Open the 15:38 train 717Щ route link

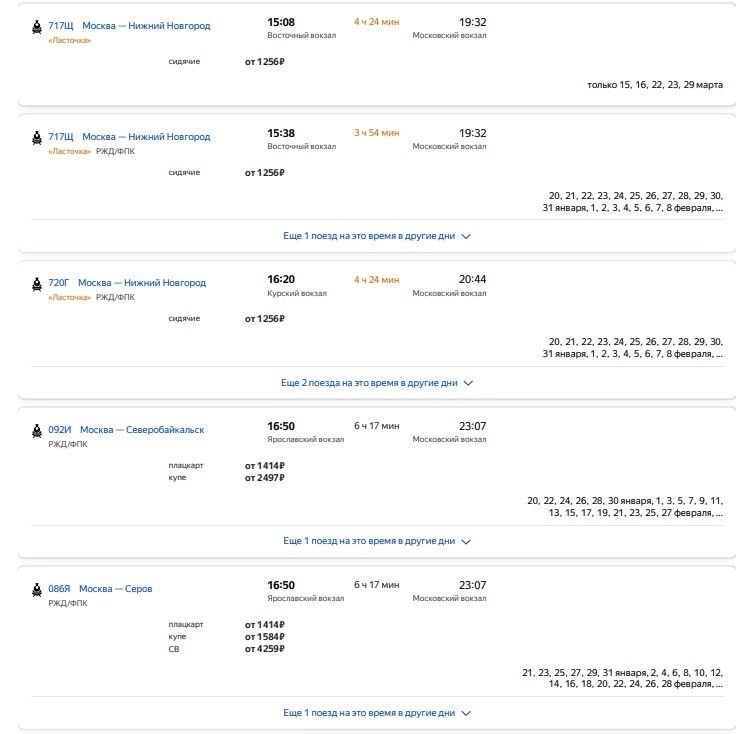point(145,136)
